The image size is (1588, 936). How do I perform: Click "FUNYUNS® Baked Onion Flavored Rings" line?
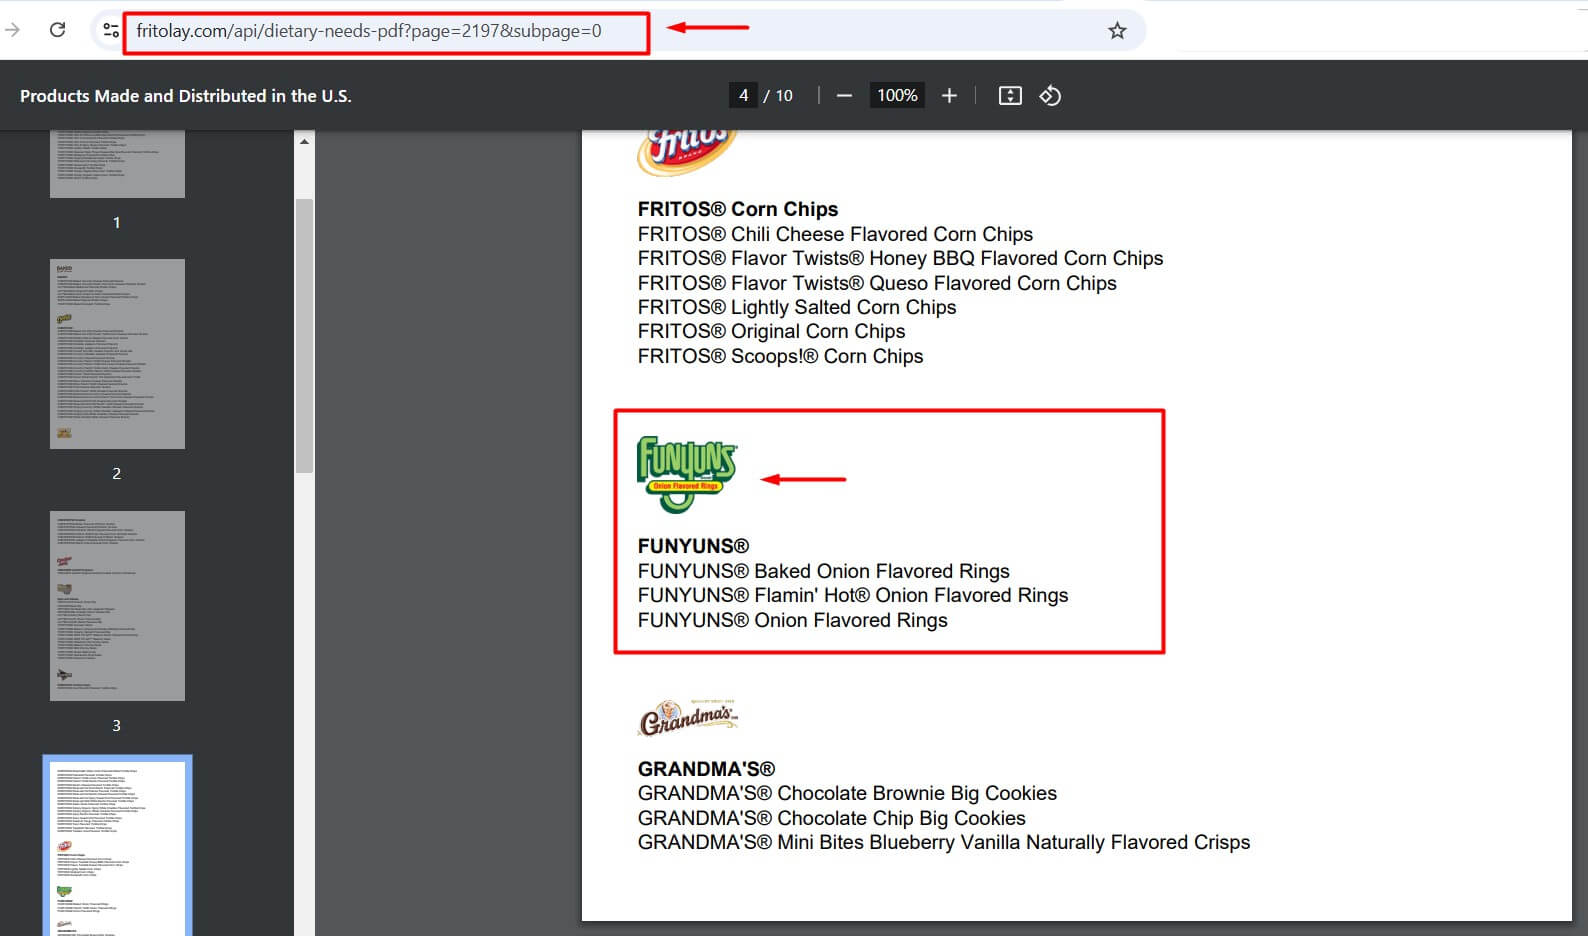pos(824,571)
